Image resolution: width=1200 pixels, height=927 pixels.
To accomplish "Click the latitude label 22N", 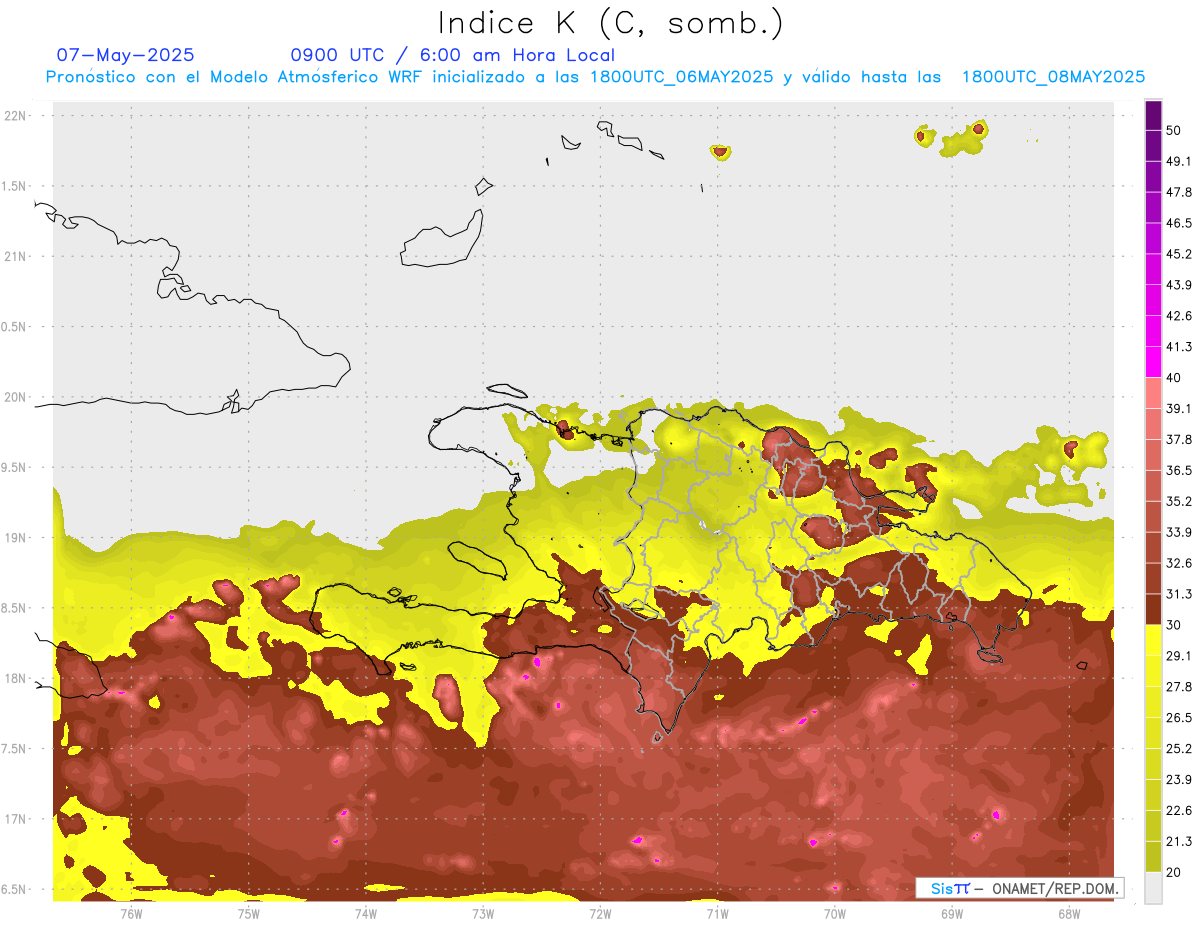I will pos(16,116).
